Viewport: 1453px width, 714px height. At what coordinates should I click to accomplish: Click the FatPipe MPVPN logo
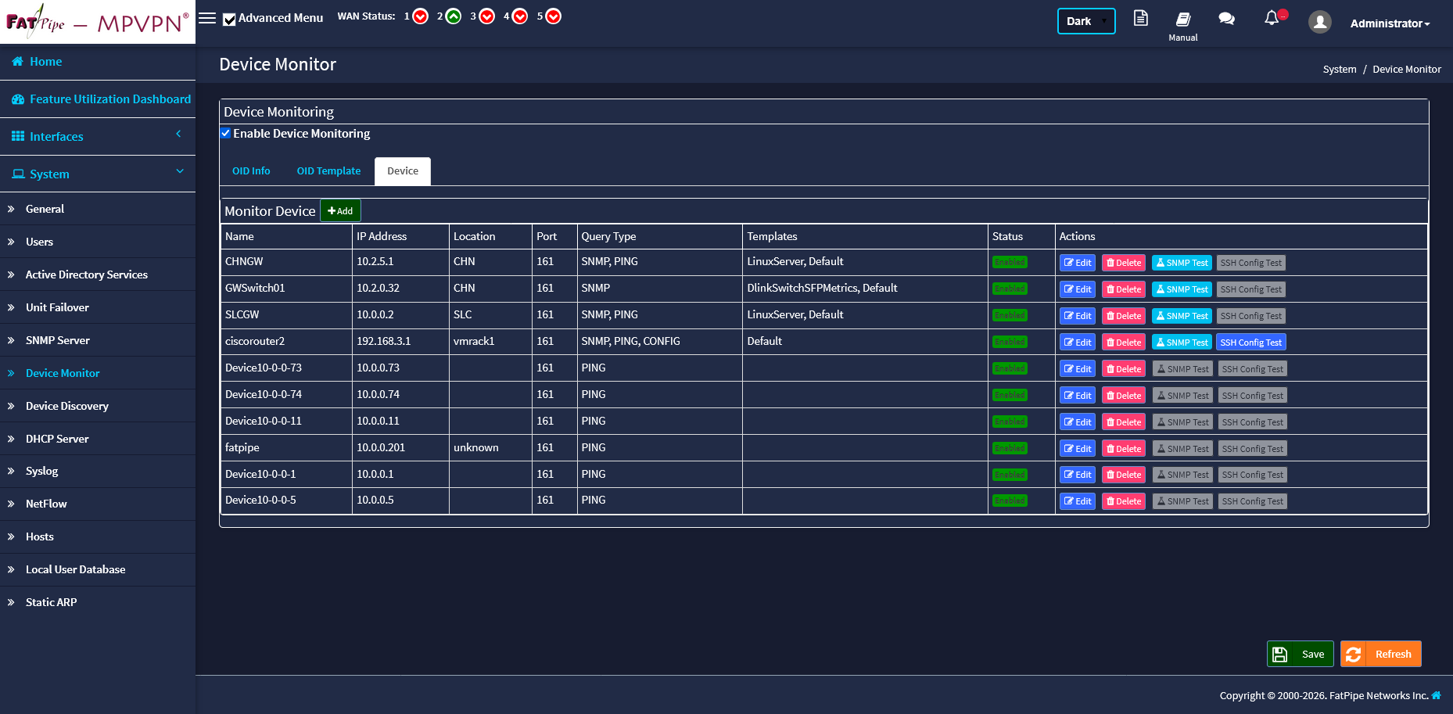tap(97, 21)
